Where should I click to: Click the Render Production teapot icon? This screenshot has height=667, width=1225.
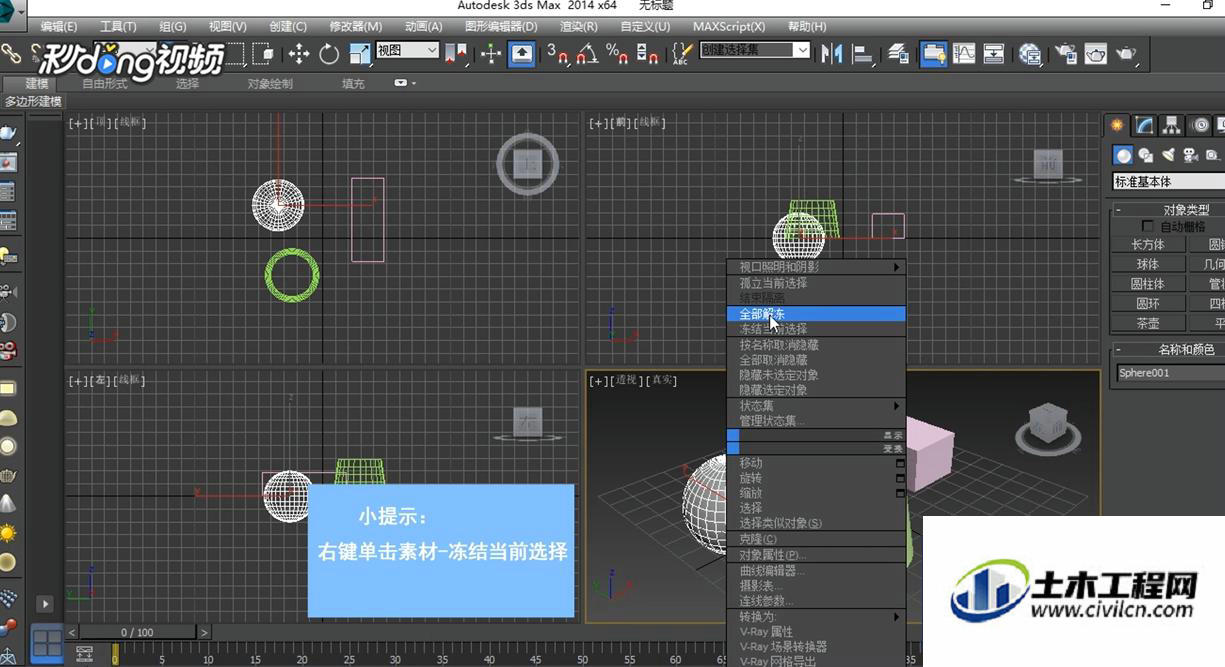click(x=1126, y=54)
